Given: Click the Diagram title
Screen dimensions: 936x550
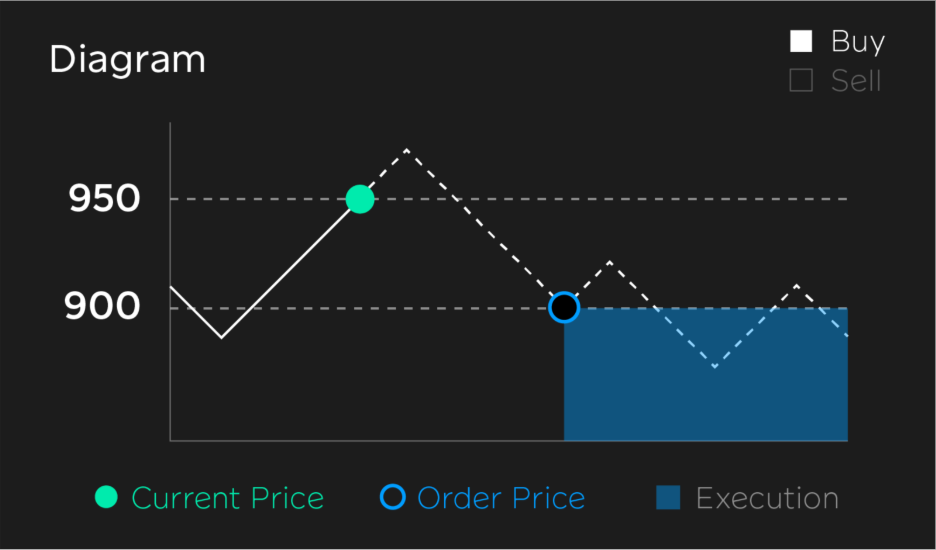Looking at the screenshot, I should tap(127, 60).
